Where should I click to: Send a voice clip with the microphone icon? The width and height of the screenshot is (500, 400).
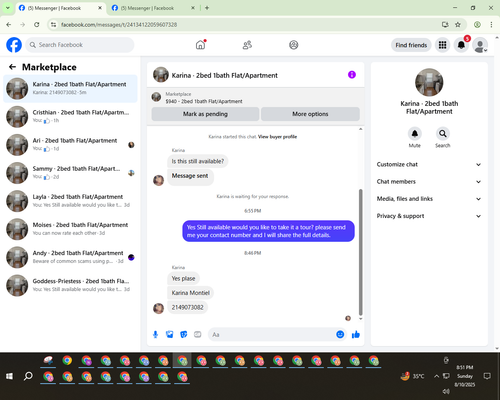(155, 334)
